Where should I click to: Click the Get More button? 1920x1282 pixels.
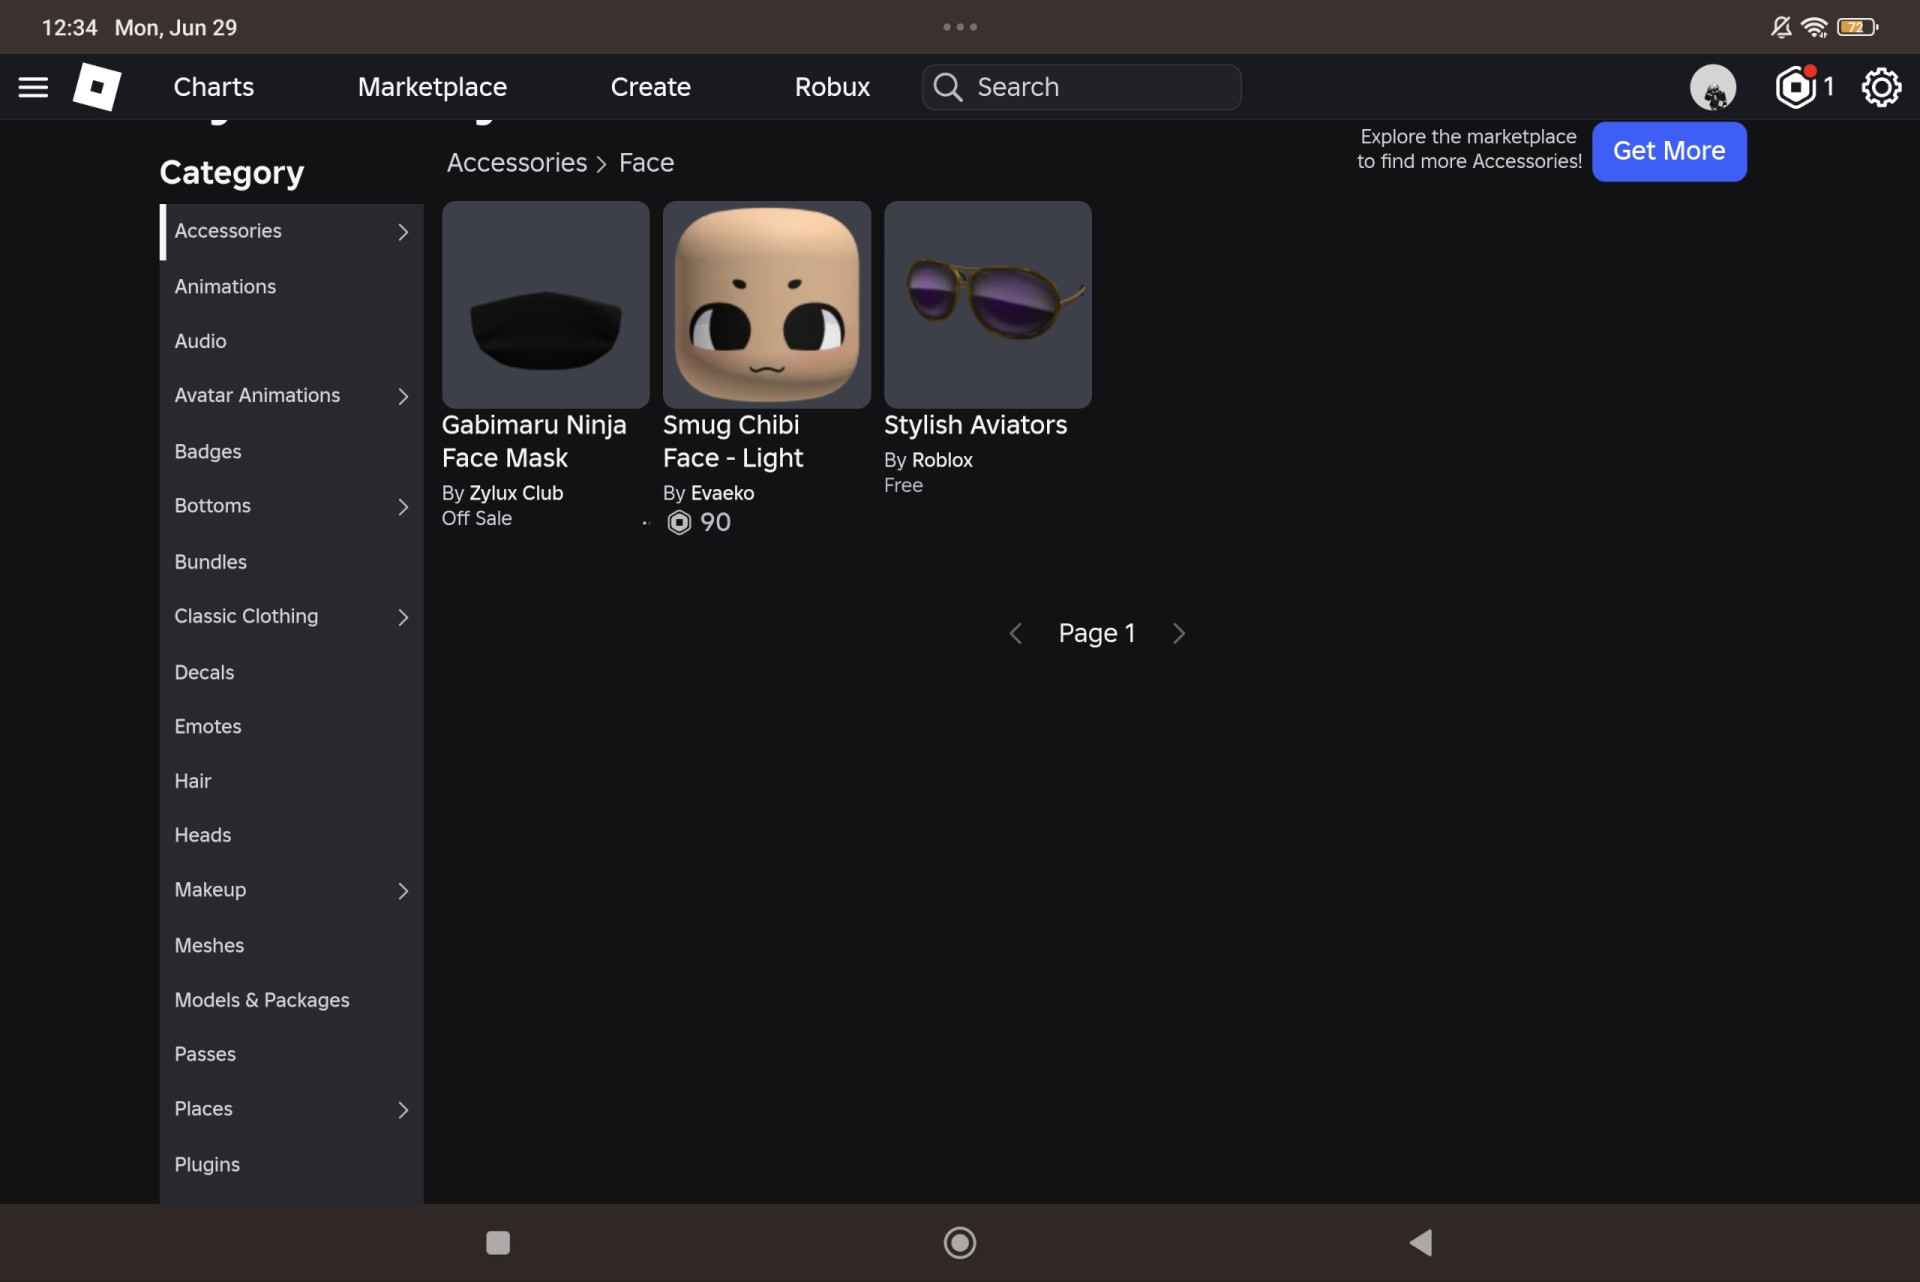[1669, 151]
